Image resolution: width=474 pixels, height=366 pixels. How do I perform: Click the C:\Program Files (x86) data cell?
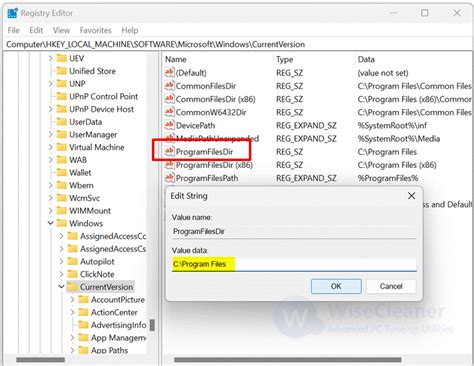(397, 165)
